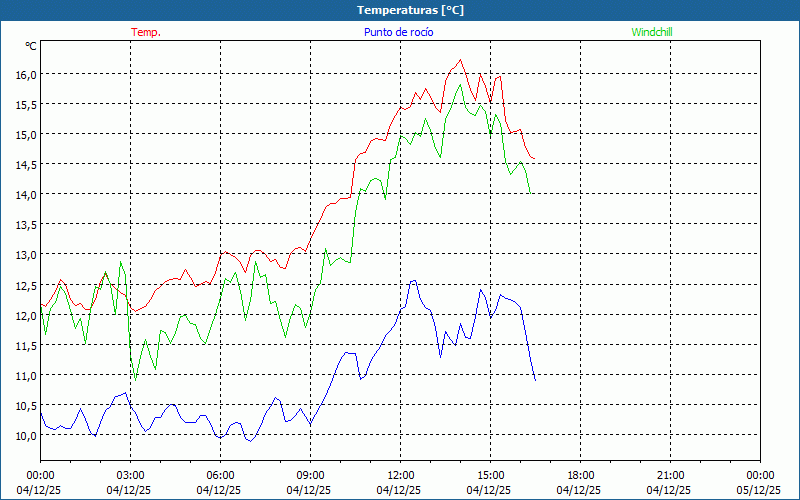Click the 06:00 time axis label

click(220, 476)
